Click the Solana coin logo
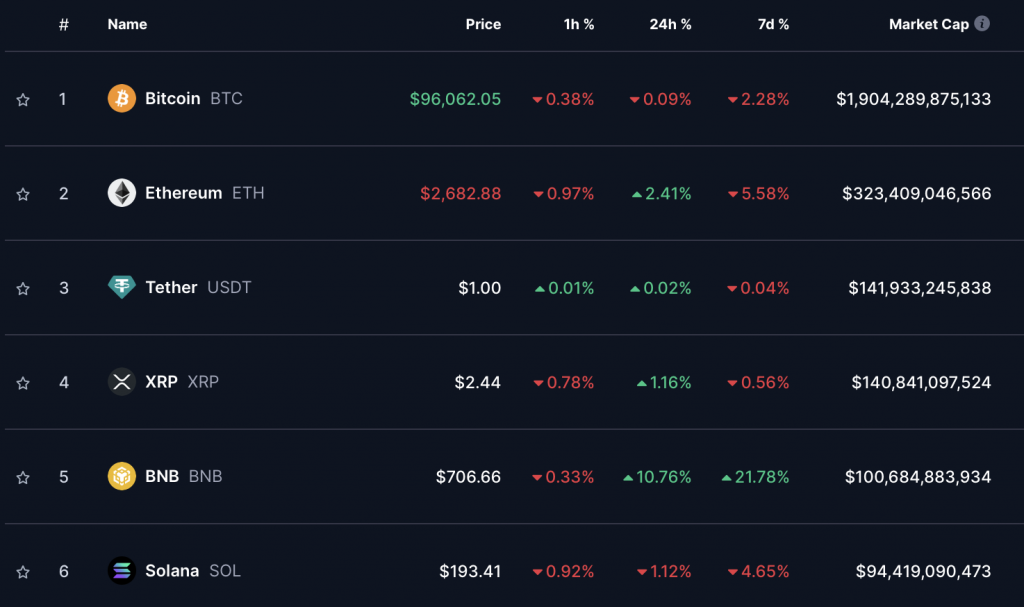 pos(121,570)
